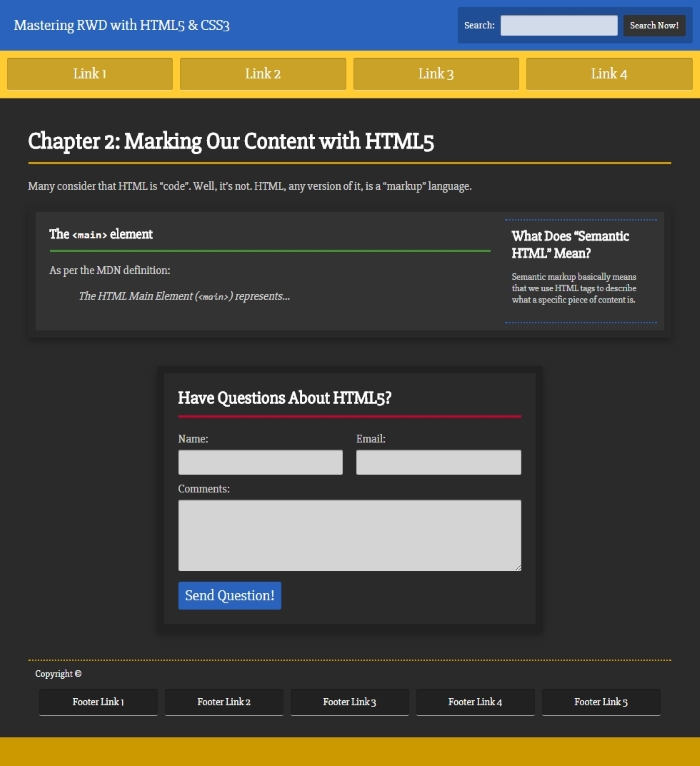Screen dimensions: 700x766
Task: Click the Mastering RWD with HTML5 & CSS3 title
Action: click(122, 25)
